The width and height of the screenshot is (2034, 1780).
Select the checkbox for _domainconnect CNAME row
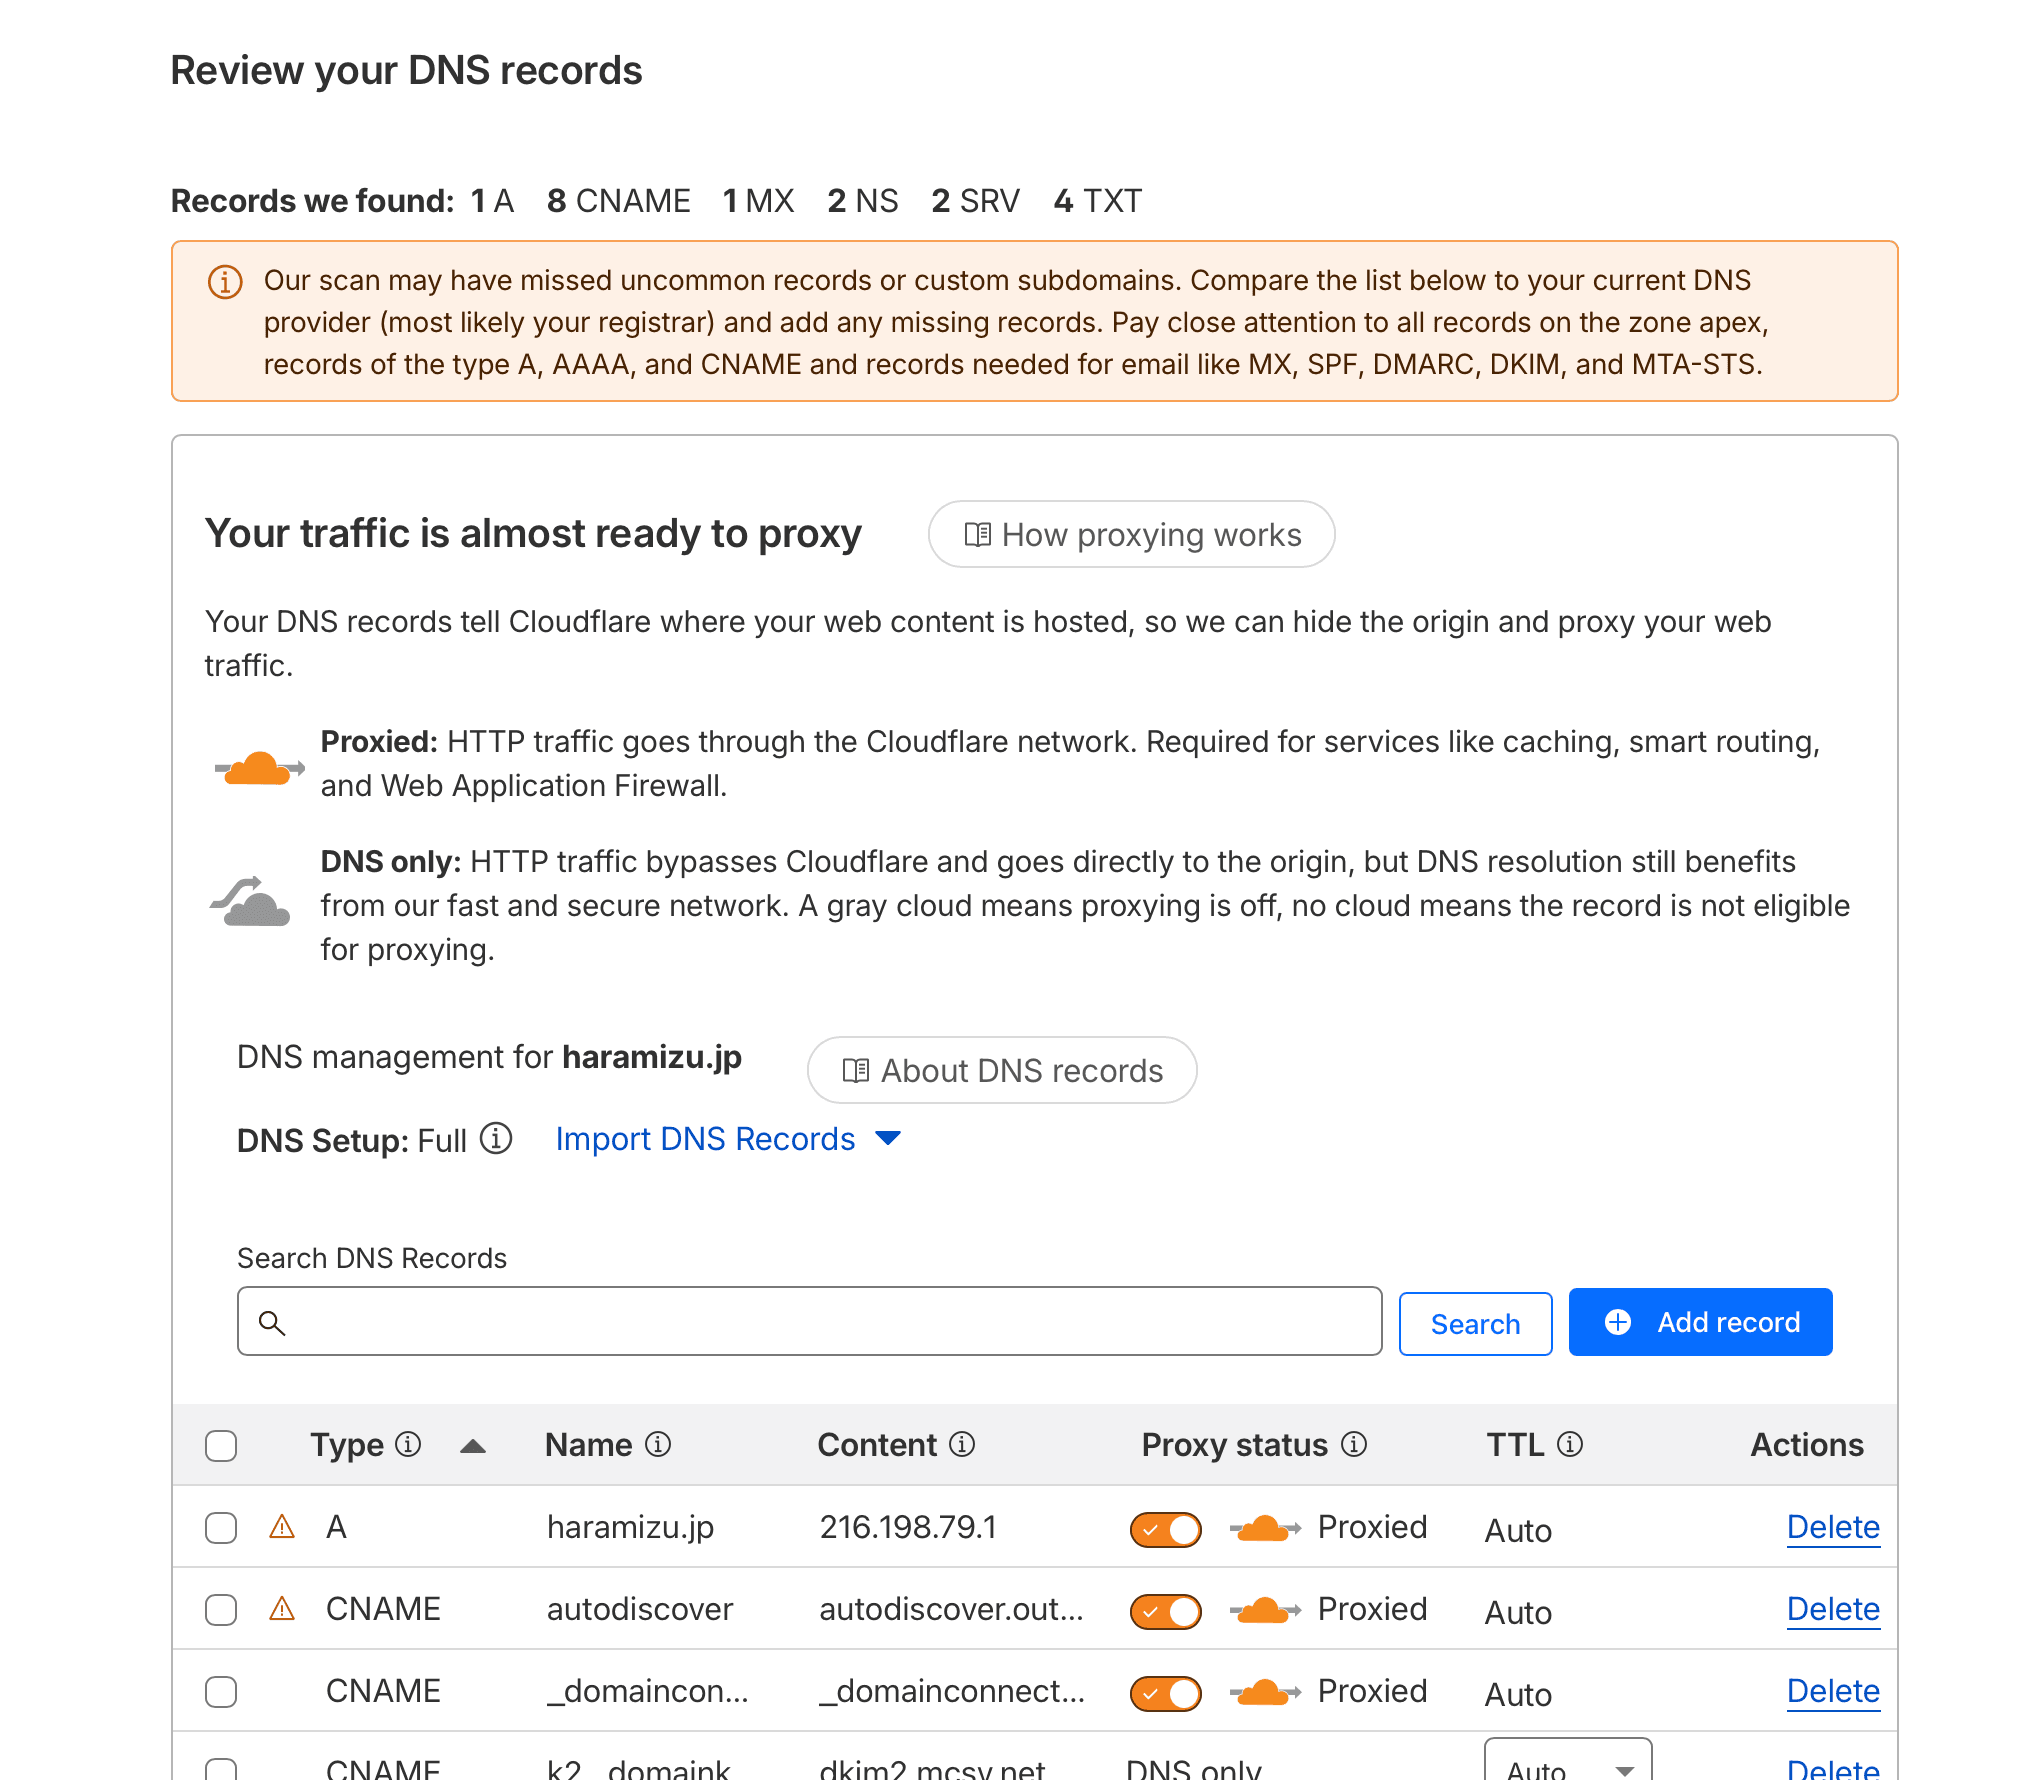pyautogui.click(x=221, y=1692)
